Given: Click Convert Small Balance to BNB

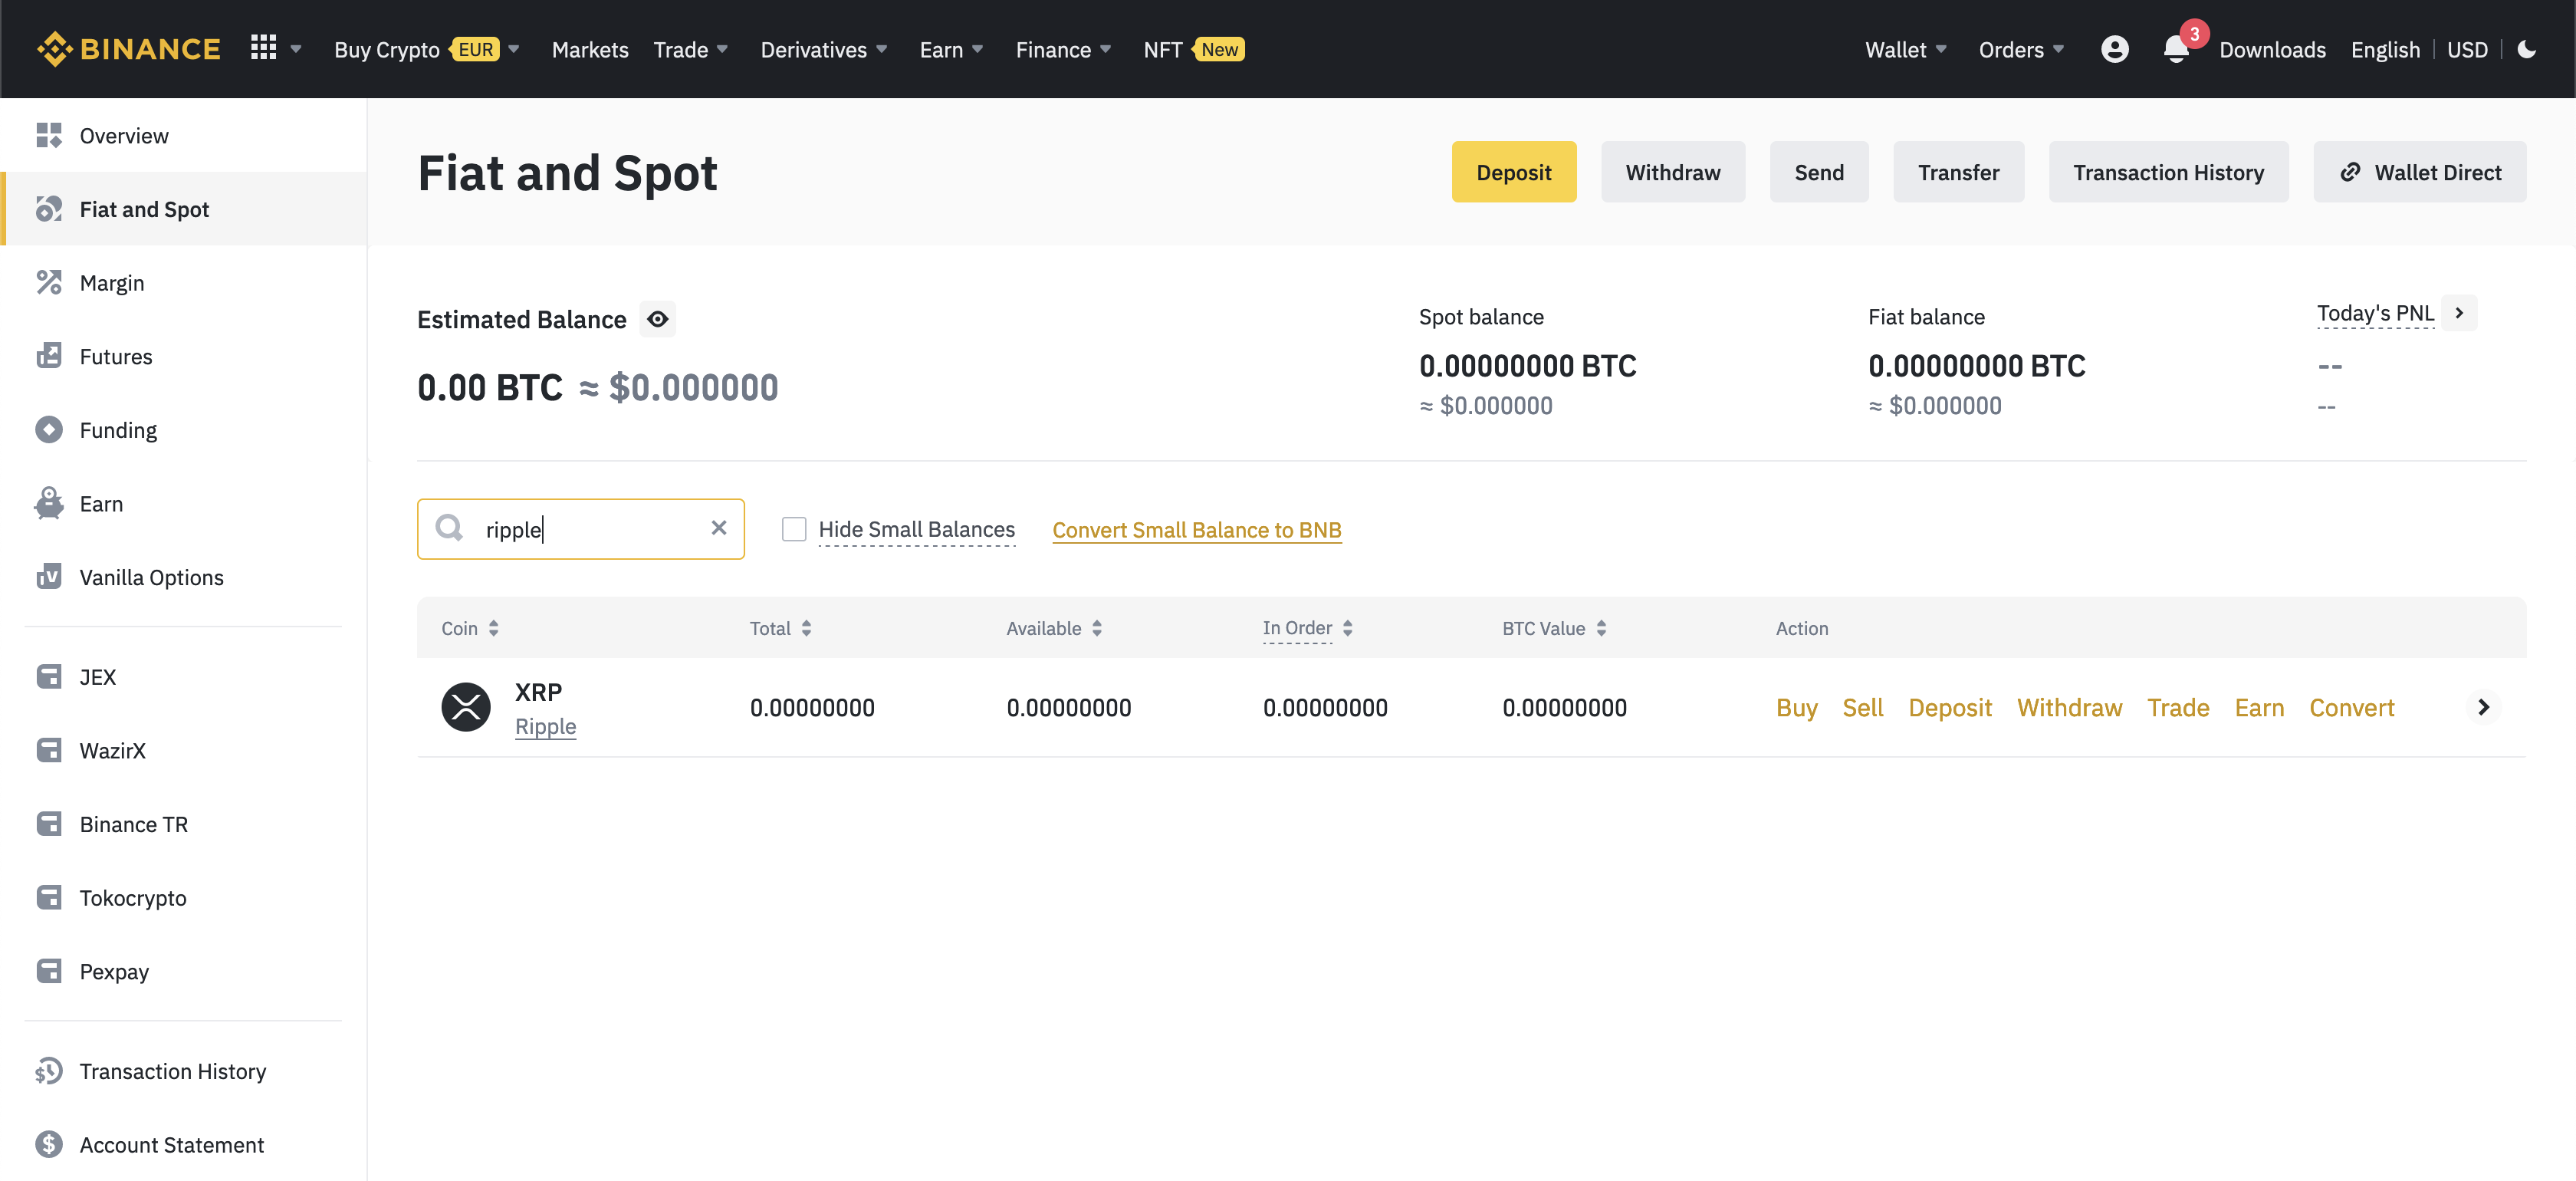Looking at the screenshot, I should pyautogui.click(x=1196, y=529).
